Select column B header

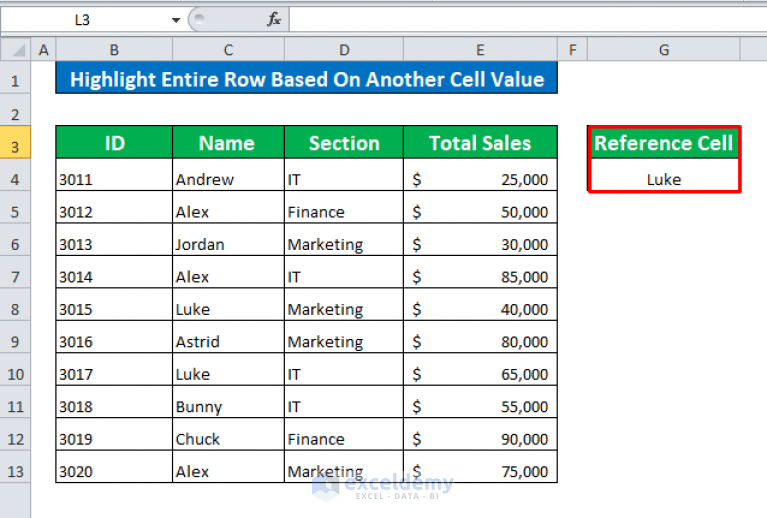coord(114,50)
